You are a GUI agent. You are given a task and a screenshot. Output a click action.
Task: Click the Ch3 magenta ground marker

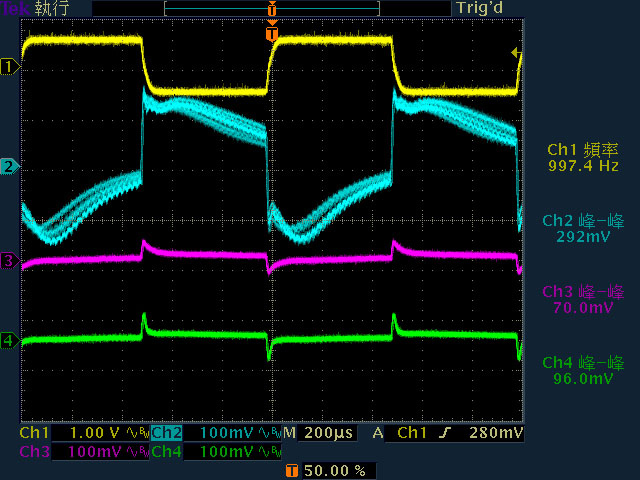[10, 260]
